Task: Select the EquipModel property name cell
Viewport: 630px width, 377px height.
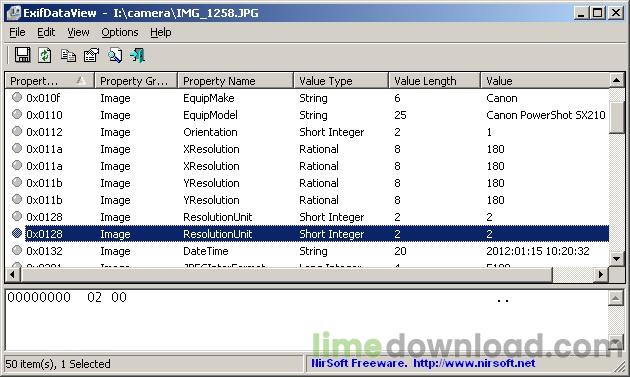Action: click(x=210, y=115)
